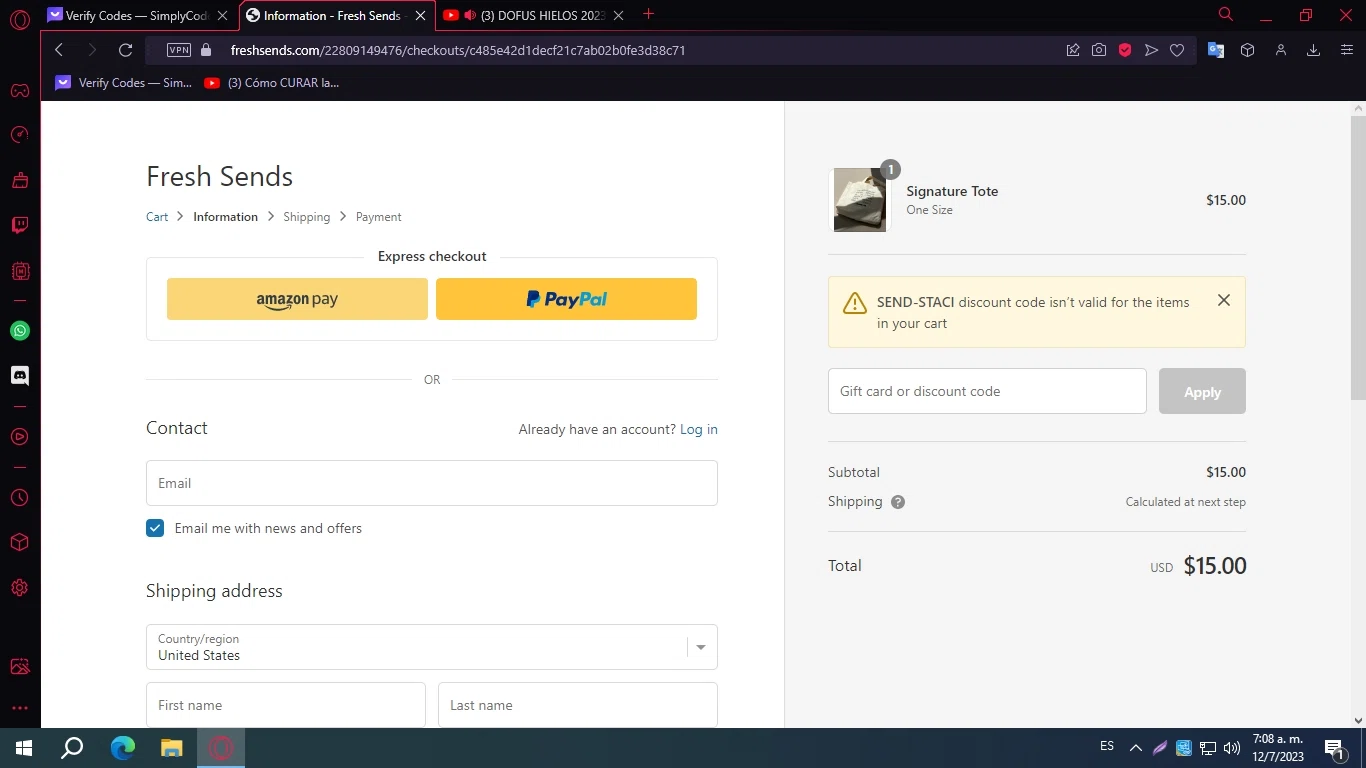Click the Apply discount button
This screenshot has width=1366, height=768.
tap(1202, 391)
